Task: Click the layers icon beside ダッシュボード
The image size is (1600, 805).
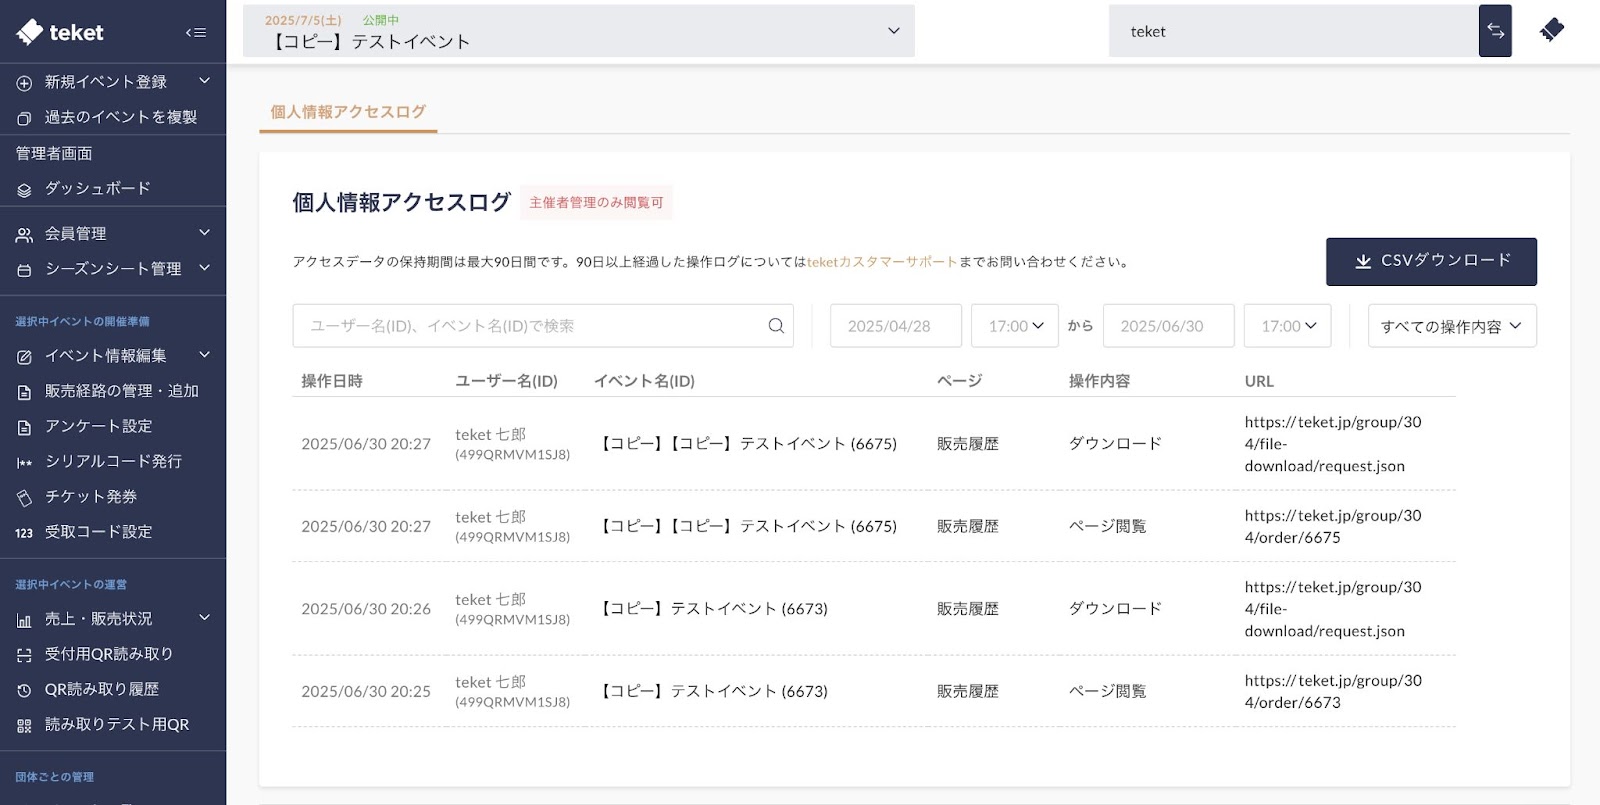Action: (x=24, y=189)
